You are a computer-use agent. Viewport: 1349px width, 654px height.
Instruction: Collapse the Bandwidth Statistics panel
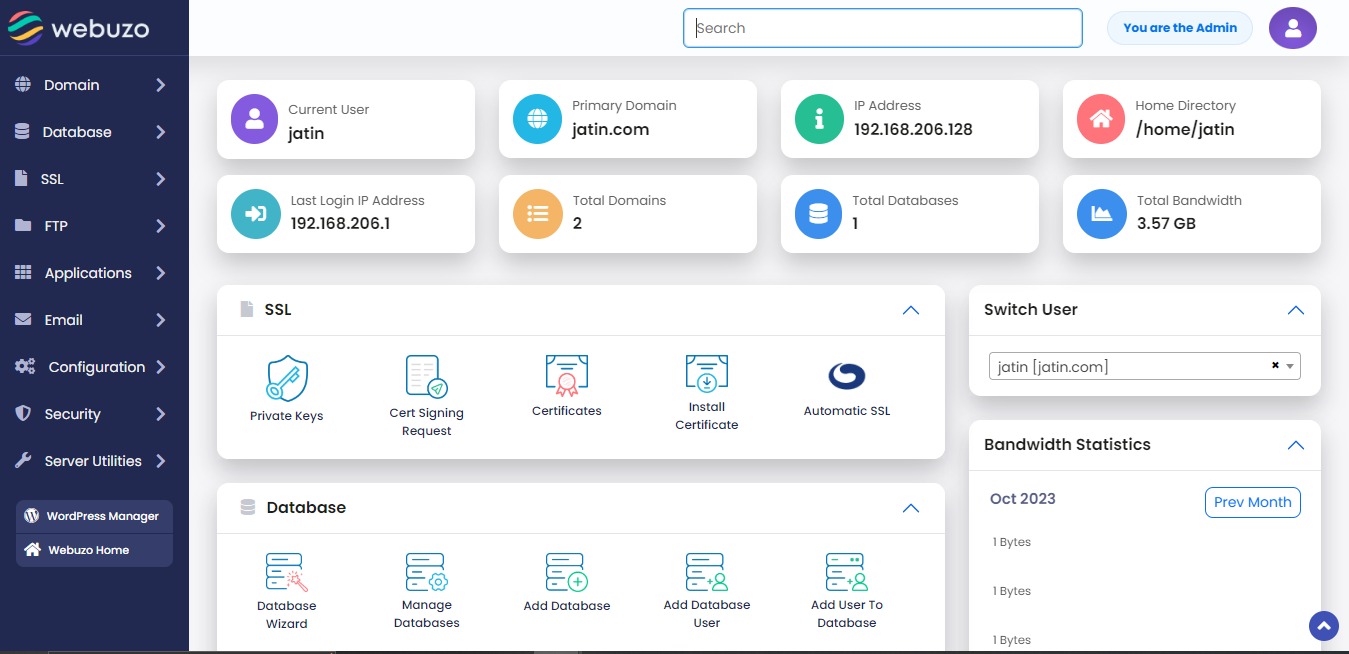[1295, 445]
